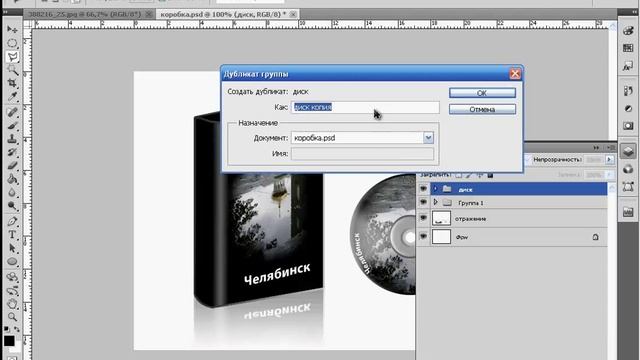Viewport: 640px width, 360px height.
Task: Close the 388216_25.jpg document tab
Action: pos(149,14)
